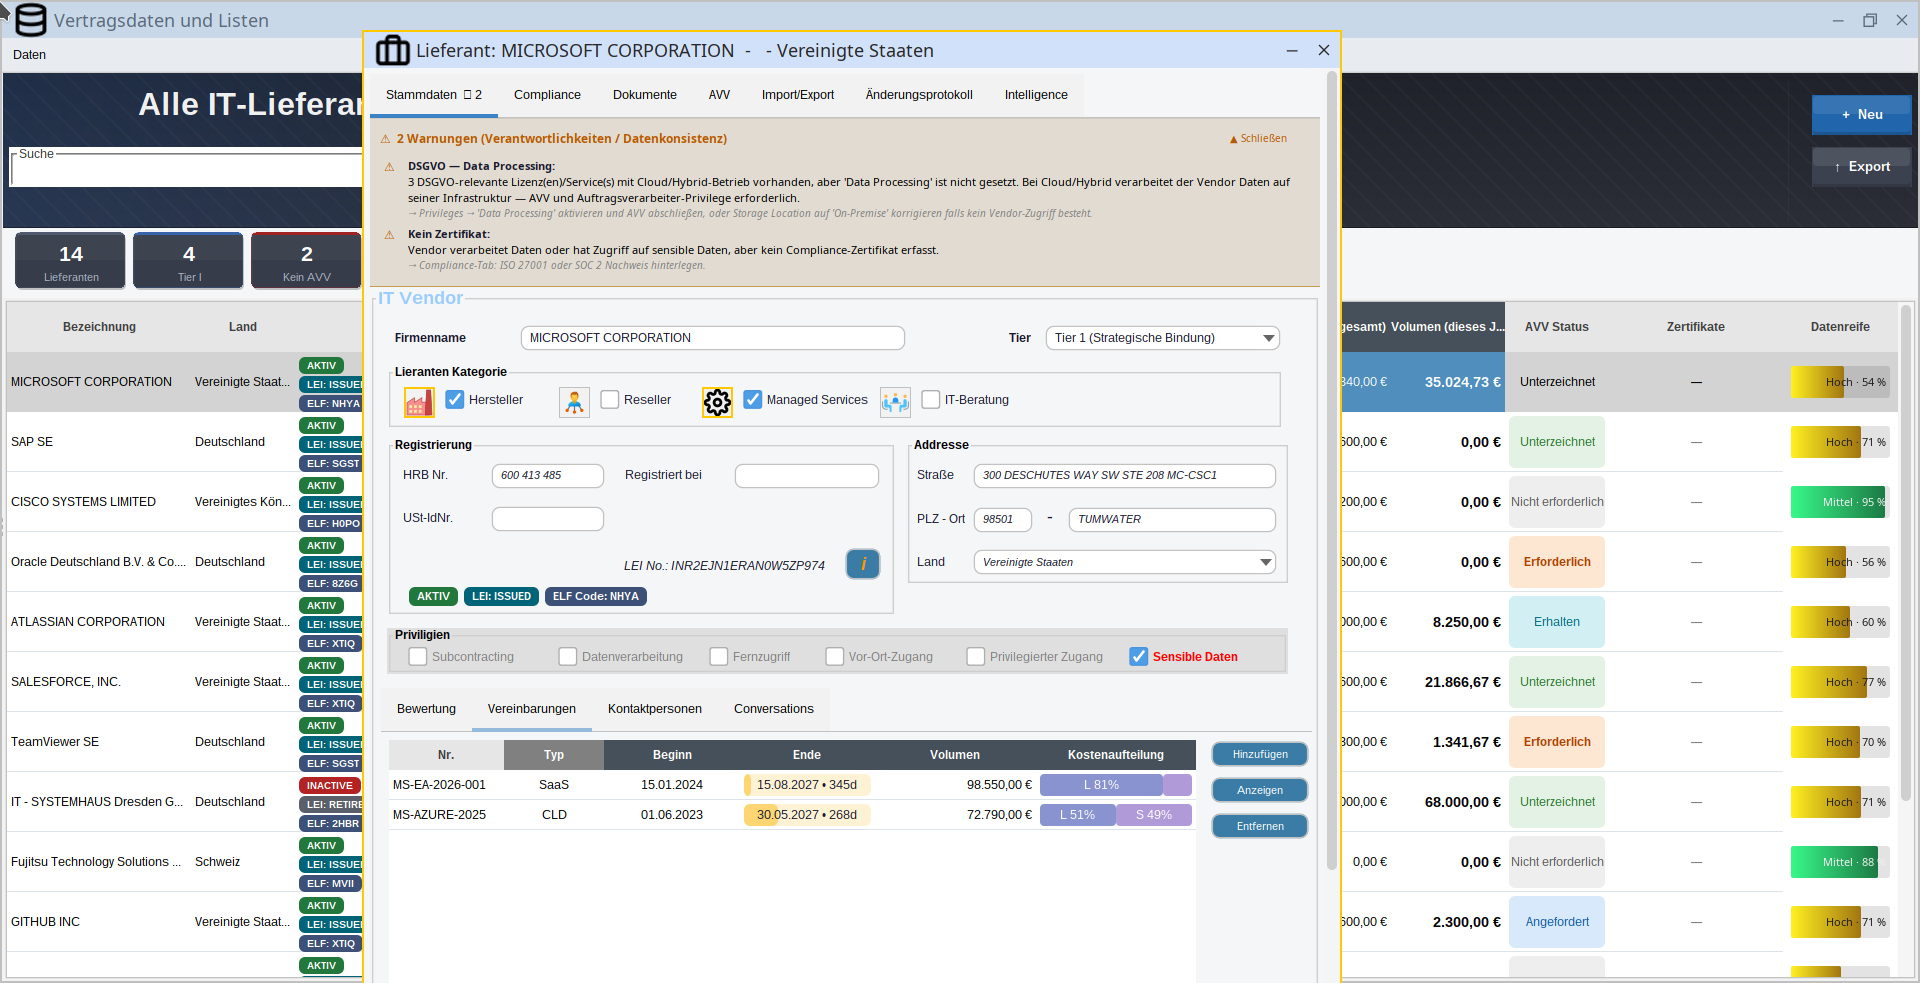Viewport: 1920px width, 983px height.
Task: Switch to the Import/Export tab
Action: pyautogui.click(x=798, y=95)
